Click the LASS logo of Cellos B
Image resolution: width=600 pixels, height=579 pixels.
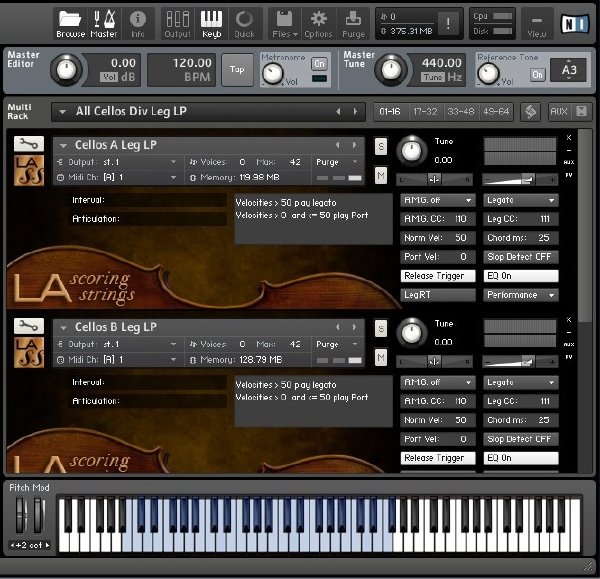coord(29,352)
